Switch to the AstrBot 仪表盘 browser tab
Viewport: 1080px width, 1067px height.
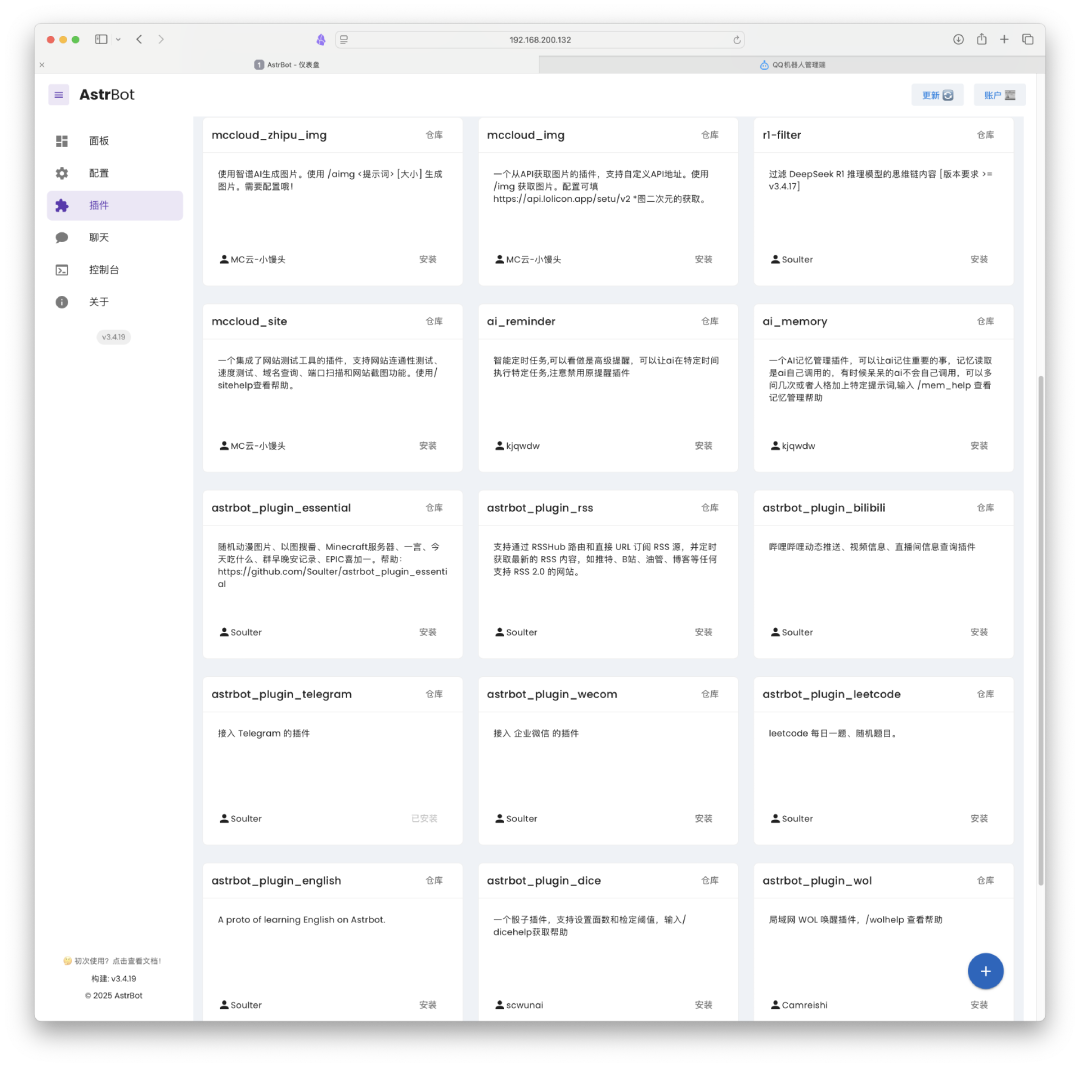pyautogui.click(x=287, y=65)
